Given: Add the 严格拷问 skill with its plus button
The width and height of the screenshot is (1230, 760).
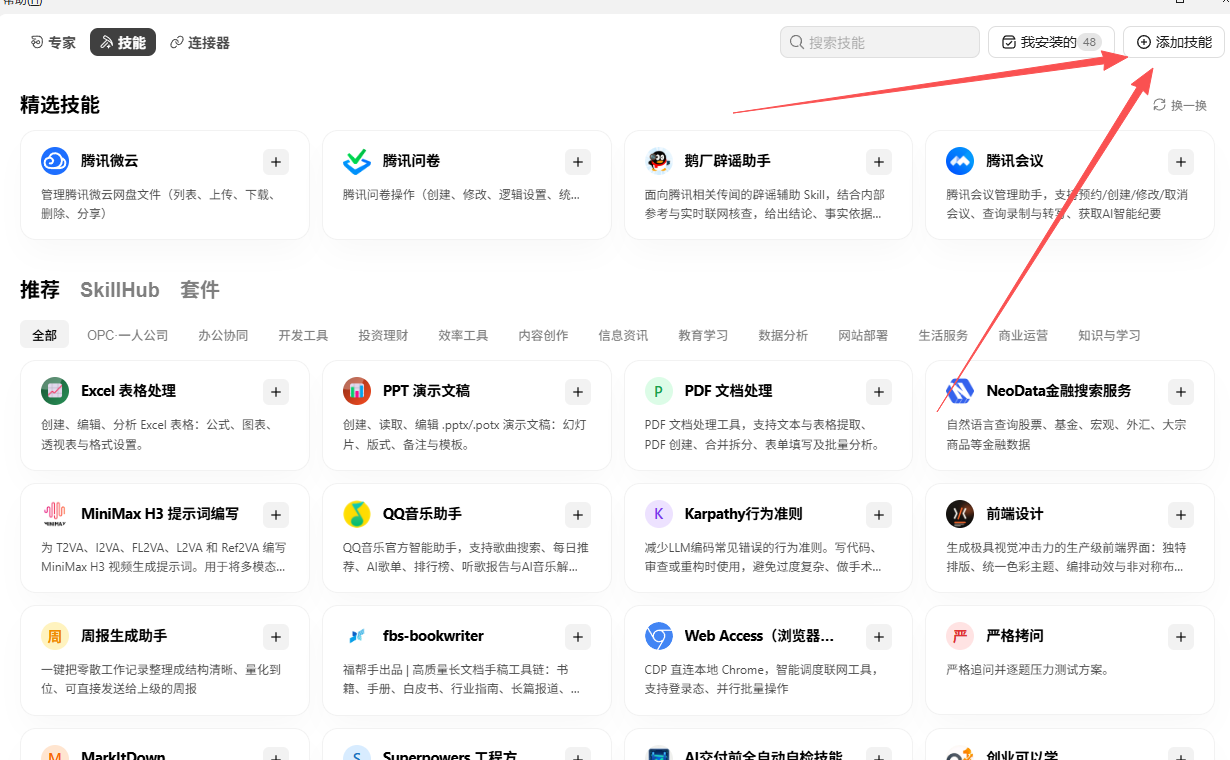Looking at the screenshot, I should pyautogui.click(x=1181, y=636).
